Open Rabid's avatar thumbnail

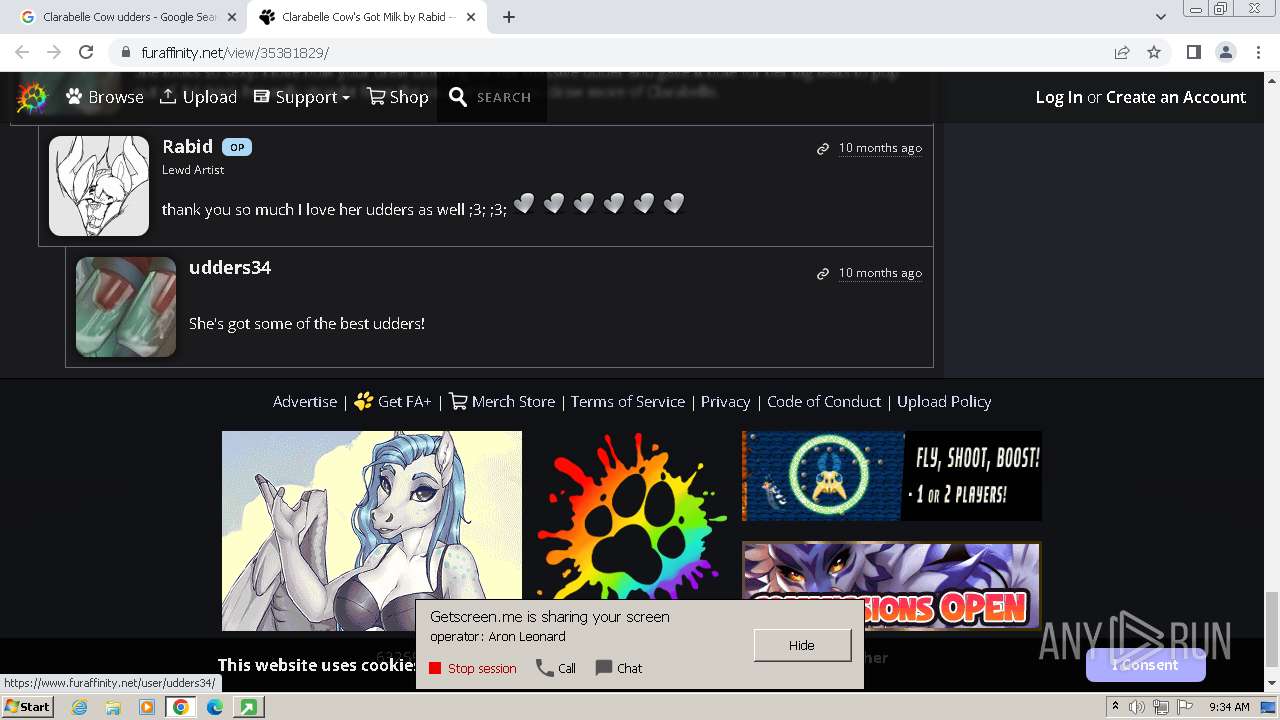99,186
